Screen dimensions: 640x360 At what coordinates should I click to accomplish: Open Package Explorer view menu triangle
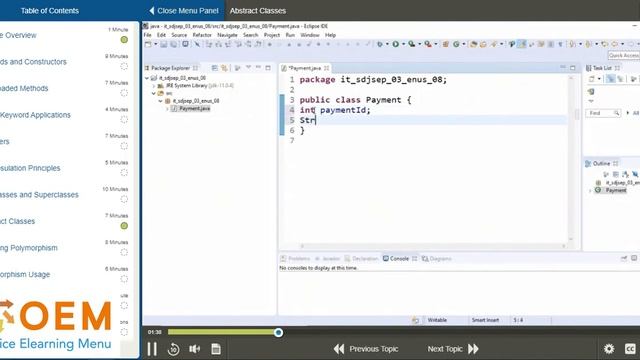coord(248,68)
